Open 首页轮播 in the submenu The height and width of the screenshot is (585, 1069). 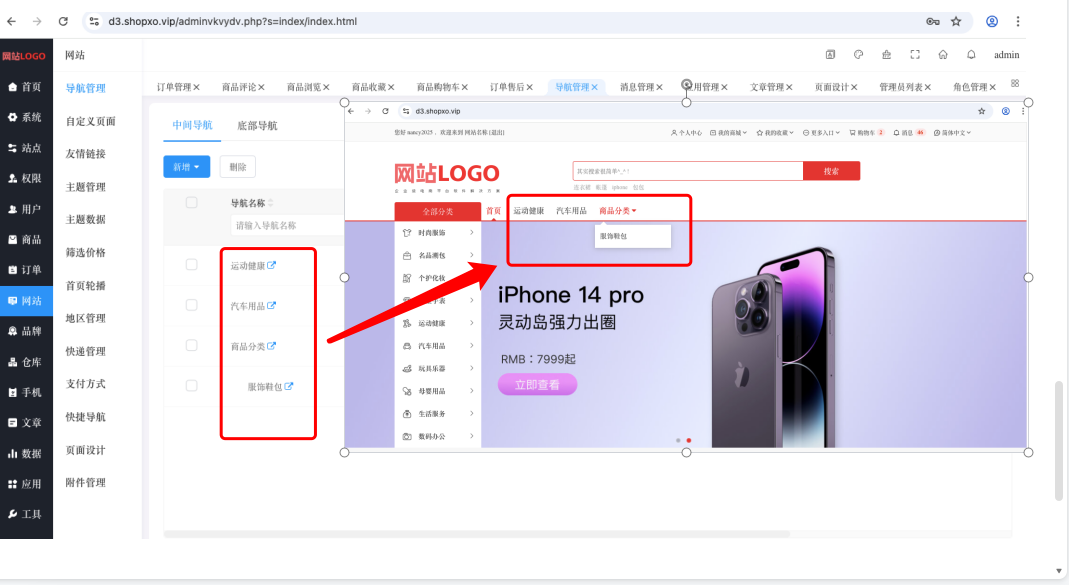point(85,286)
